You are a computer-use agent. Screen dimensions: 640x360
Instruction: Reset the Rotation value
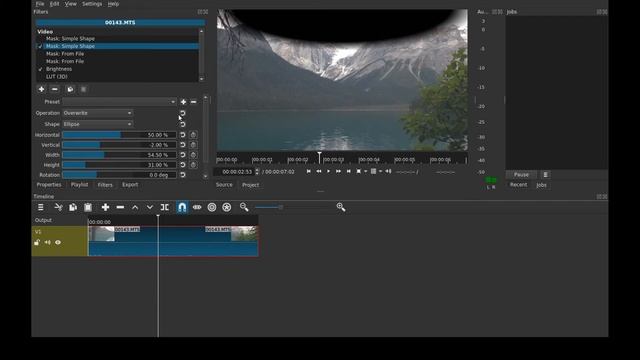(182, 175)
